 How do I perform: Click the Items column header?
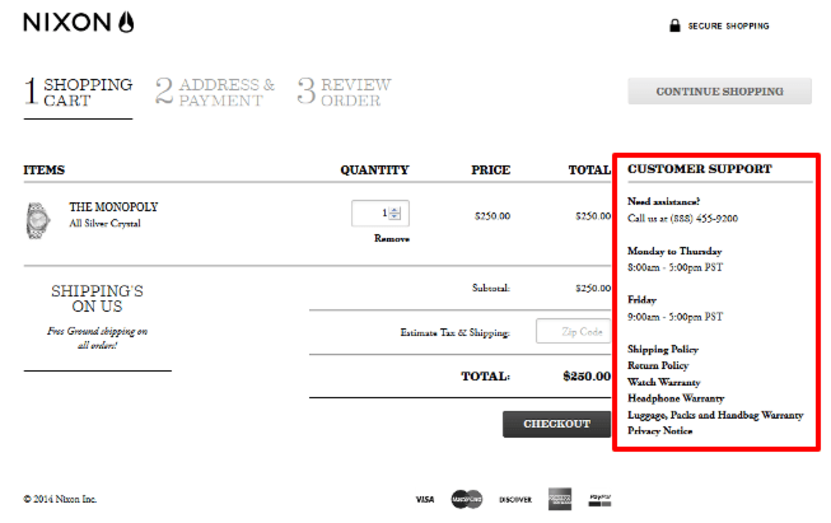(x=44, y=170)
